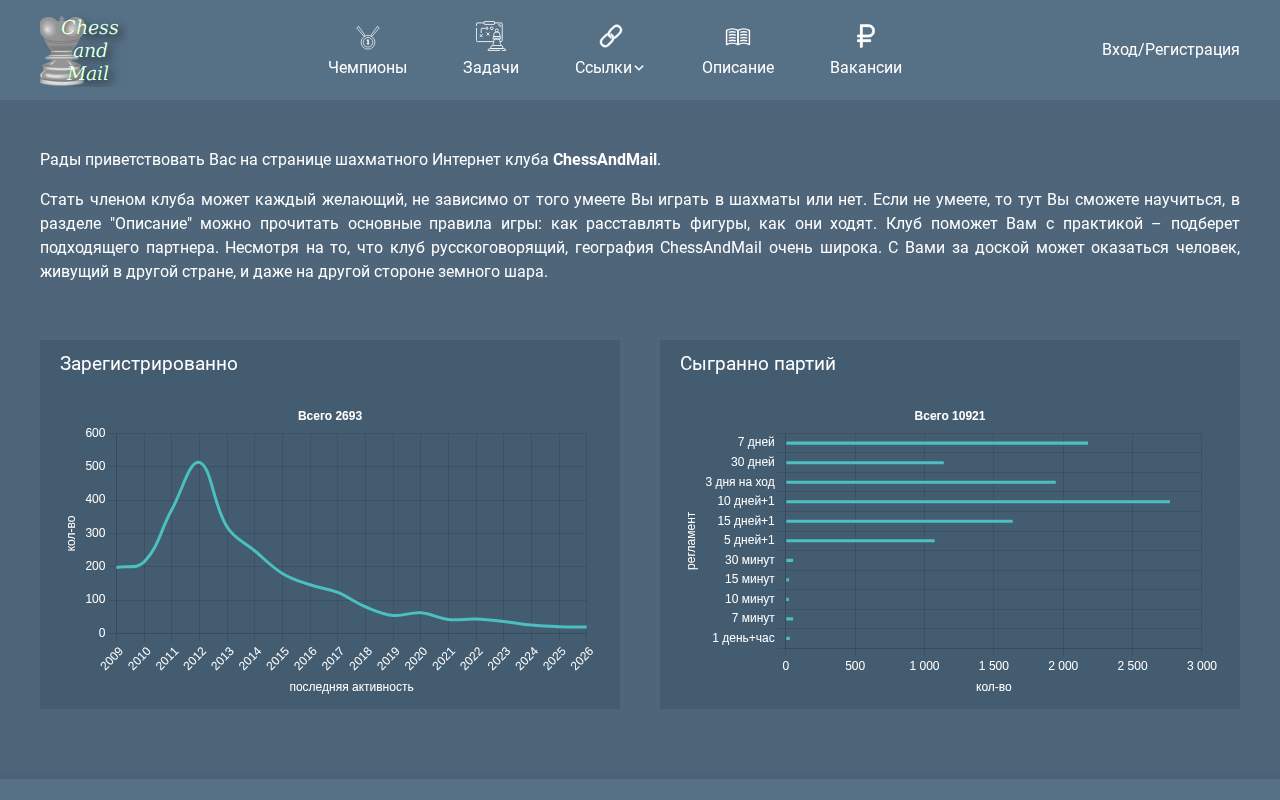Click the 1 день+час row label
This screenshot has width=1280, height=800.
click(743, 638)
